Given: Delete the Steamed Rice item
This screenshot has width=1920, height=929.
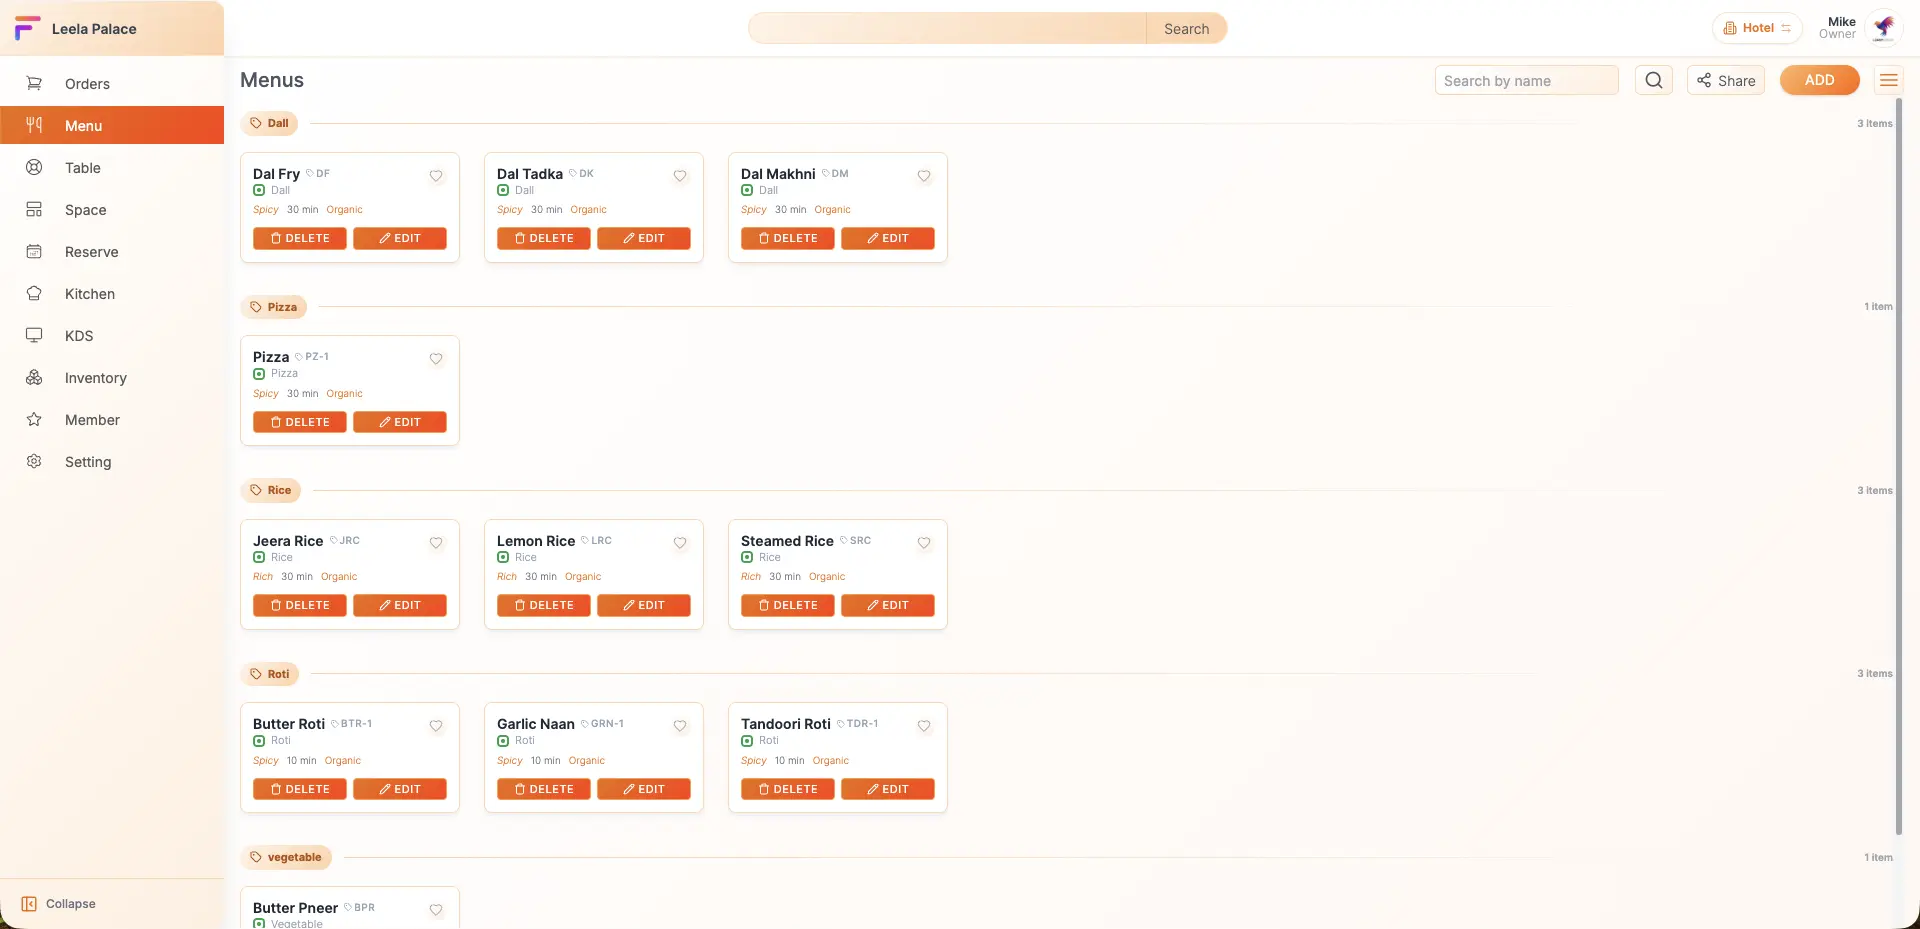Looking at the screenshot, I should coord(788,606).
